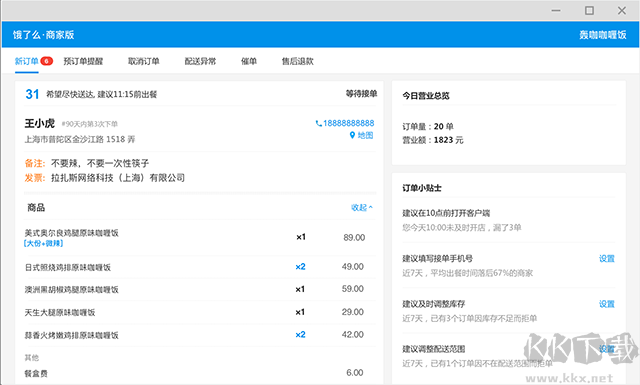The image size is (640, 385).
Task: Click 订单量：20 单
Action: click(428, 127)
